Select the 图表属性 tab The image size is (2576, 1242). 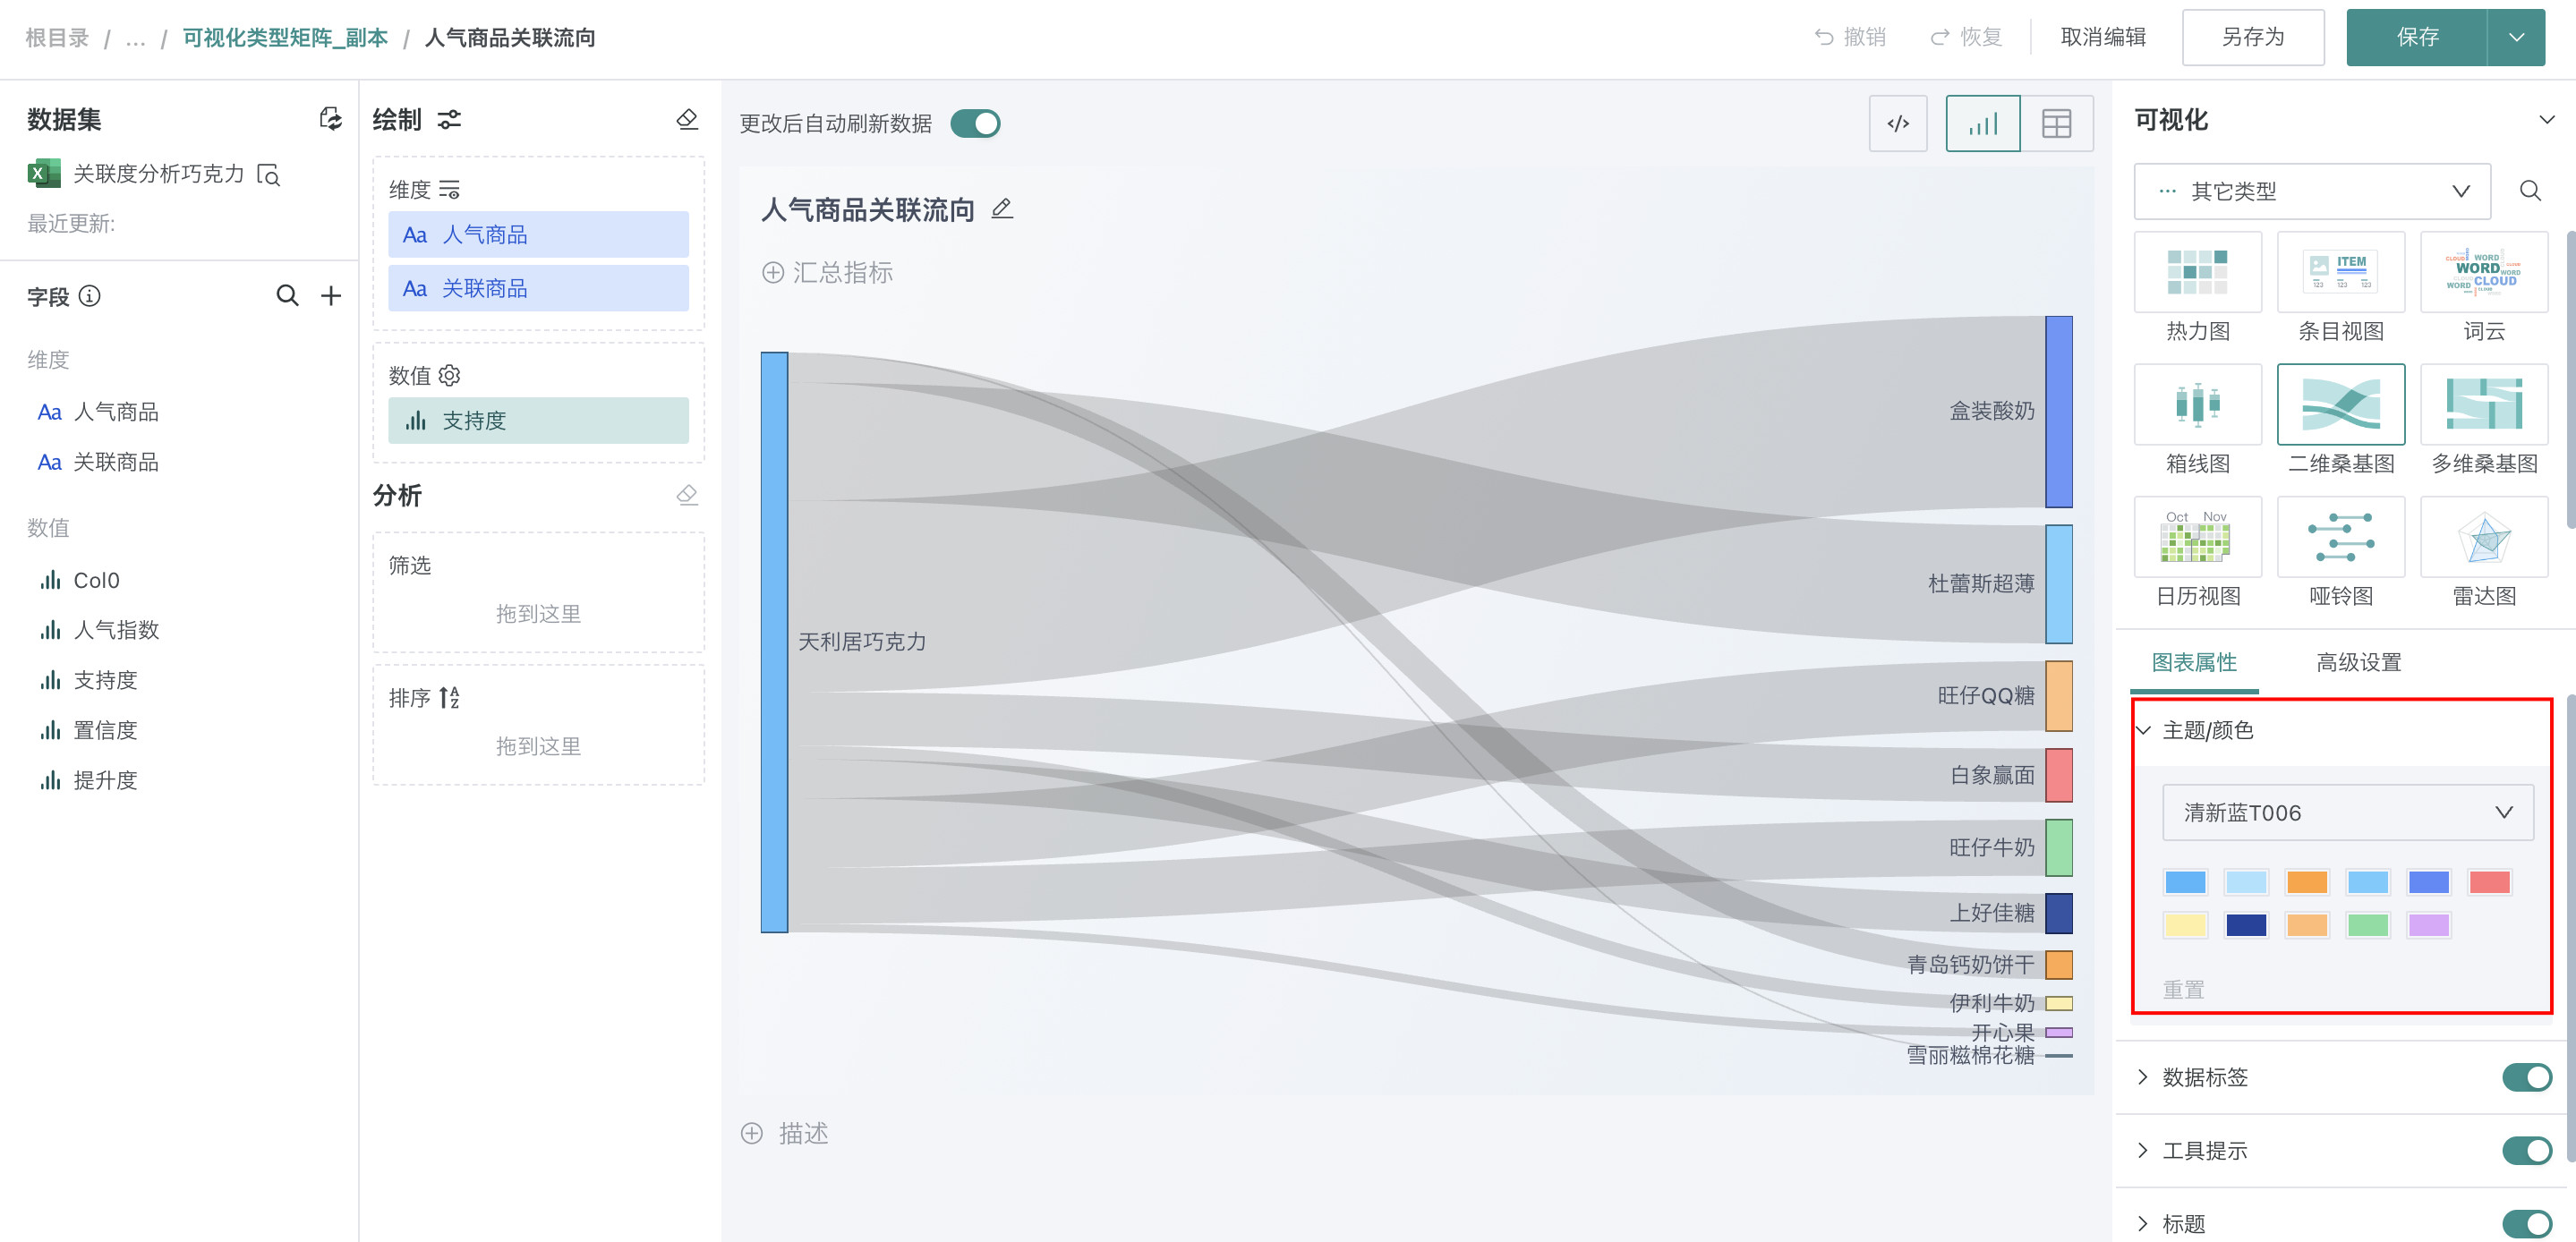tap(2194, 662)
